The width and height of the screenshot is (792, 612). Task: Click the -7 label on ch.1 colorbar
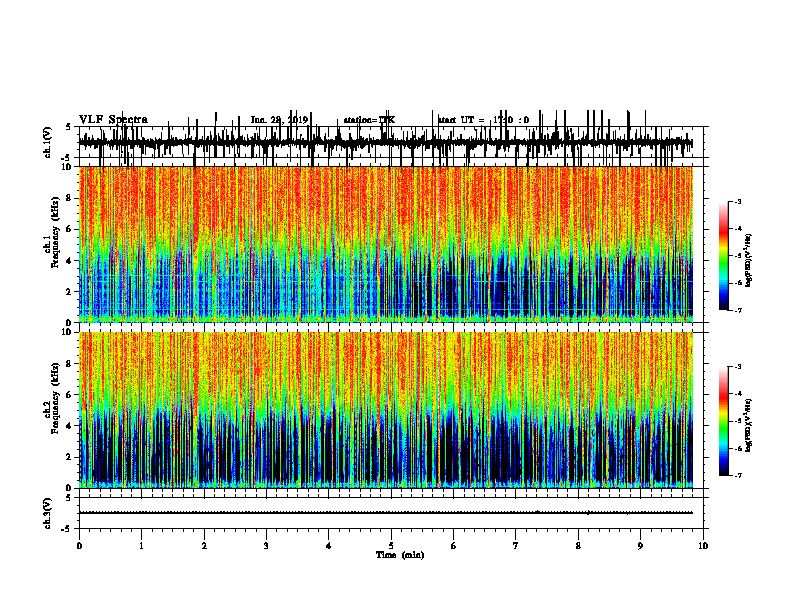click(x=738, y=310)
